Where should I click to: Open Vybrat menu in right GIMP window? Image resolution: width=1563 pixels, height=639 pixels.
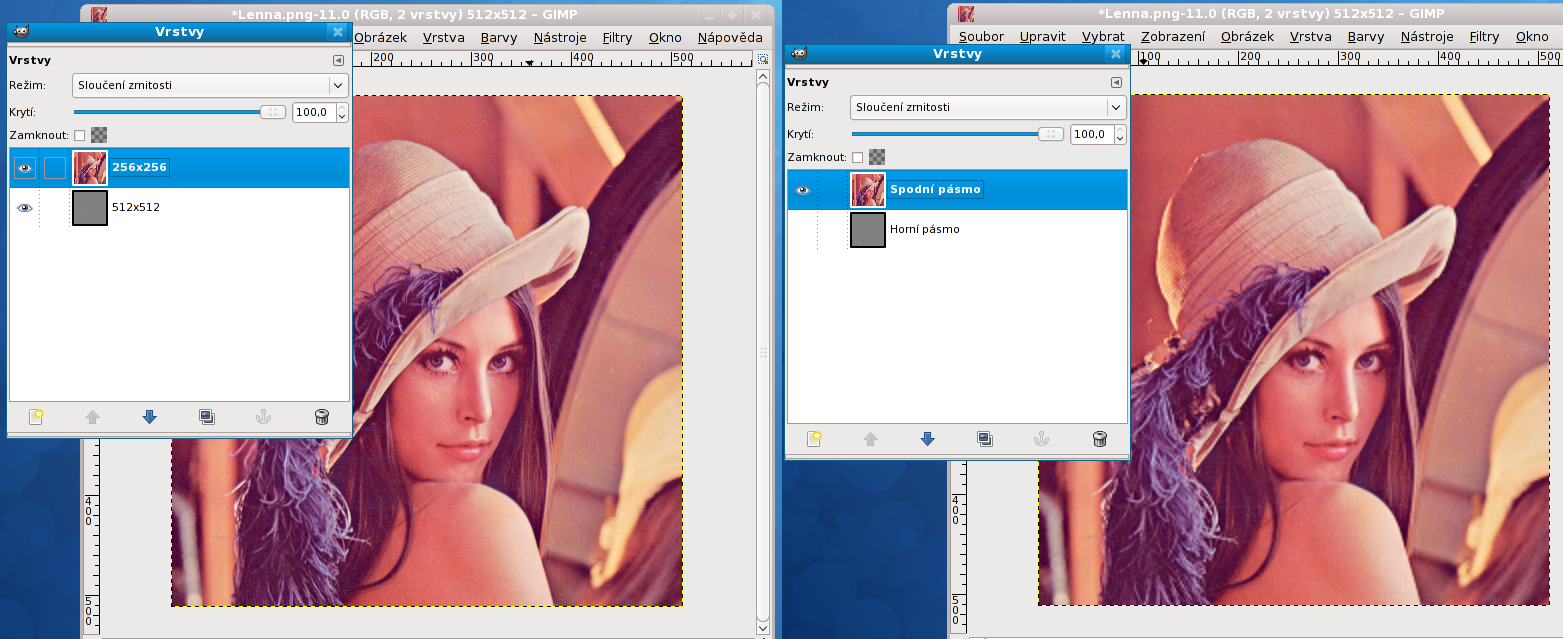pyautogui.click(x=1103, y=36)
